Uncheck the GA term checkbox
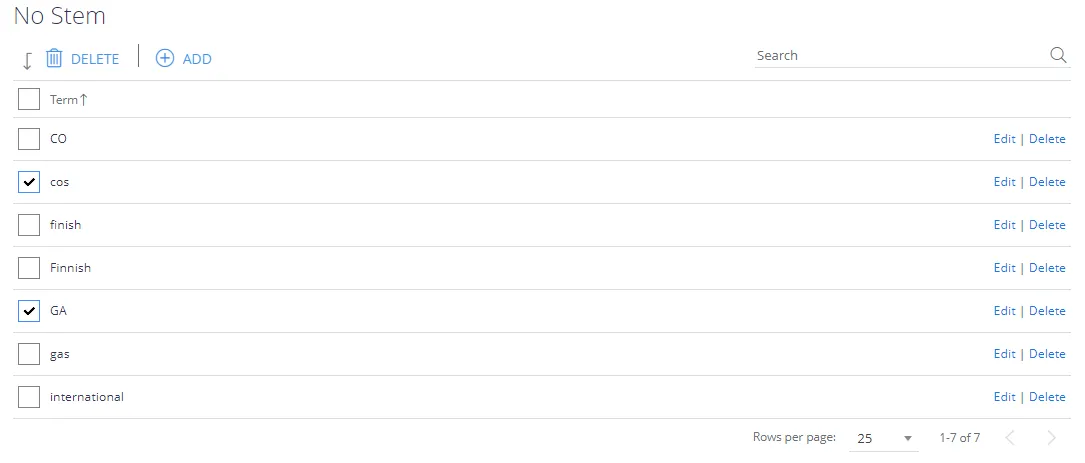1085x463 pixels. 28,311
